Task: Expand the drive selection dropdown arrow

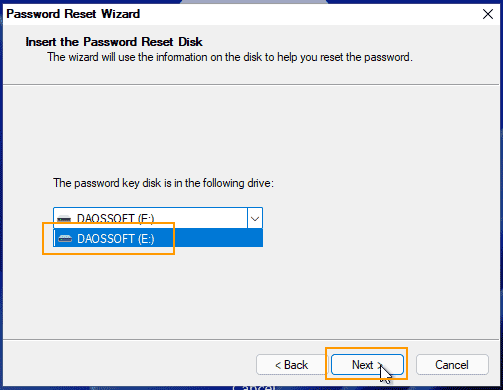Action: click(x=255, y=219)
